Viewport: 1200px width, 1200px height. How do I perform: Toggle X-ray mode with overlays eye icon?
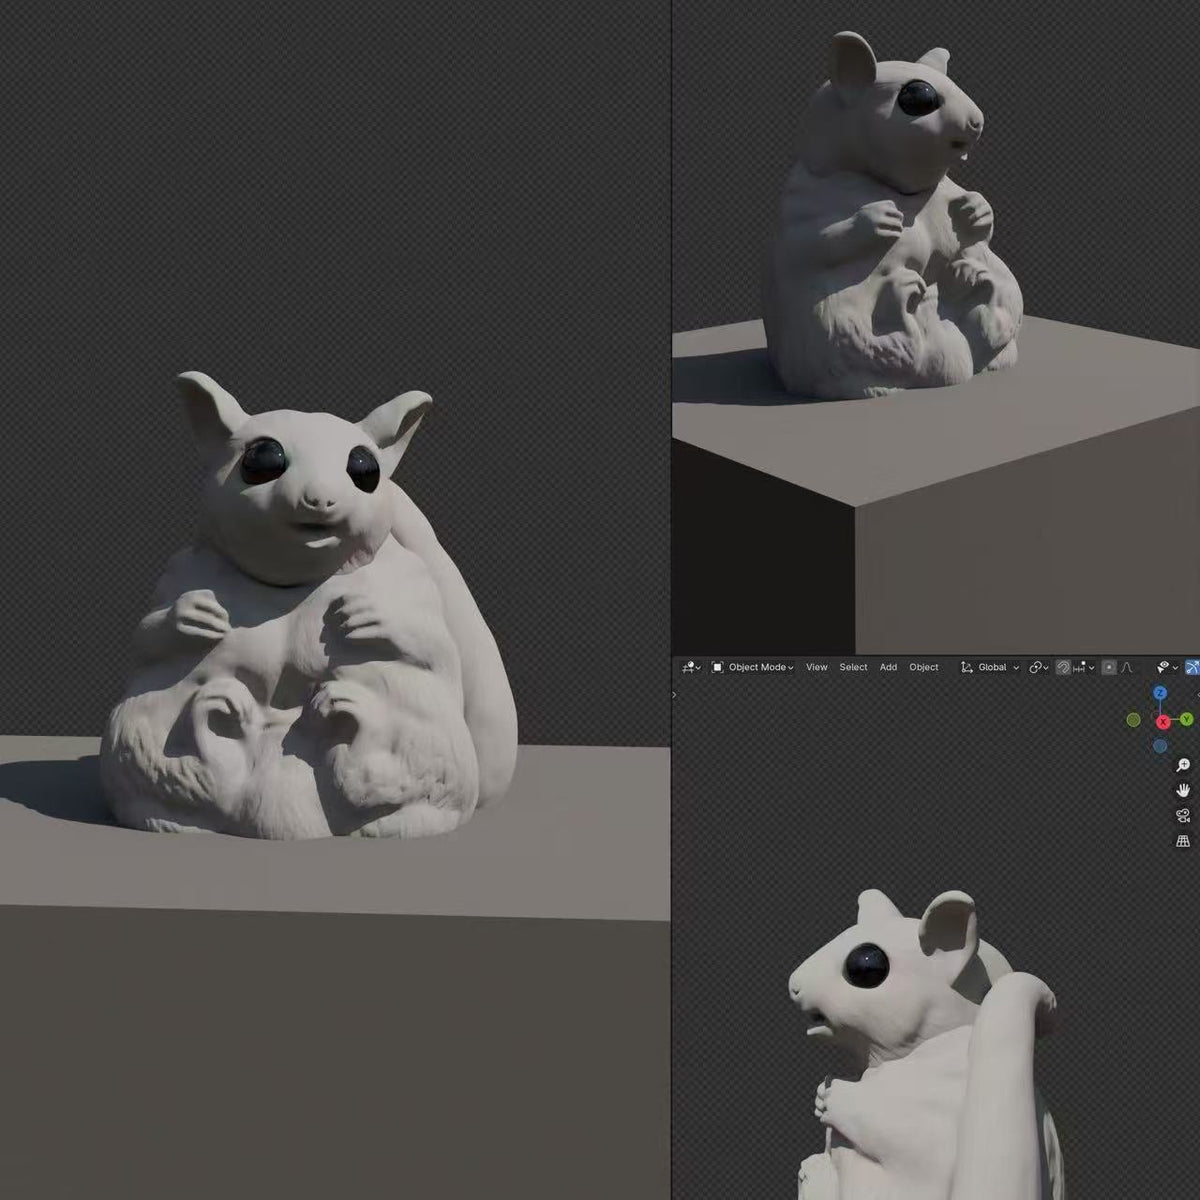(1191, 667)
